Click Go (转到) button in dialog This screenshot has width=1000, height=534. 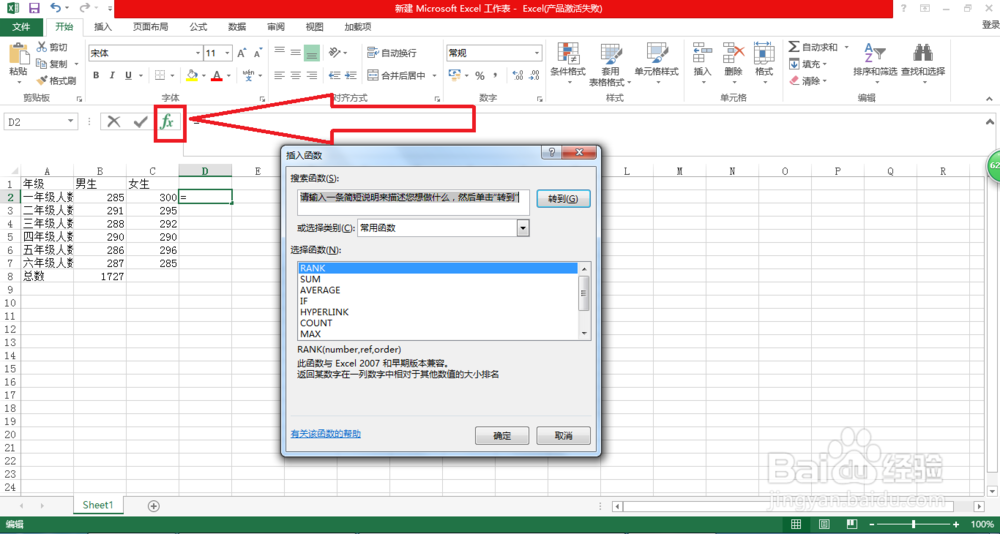point(564,198)
